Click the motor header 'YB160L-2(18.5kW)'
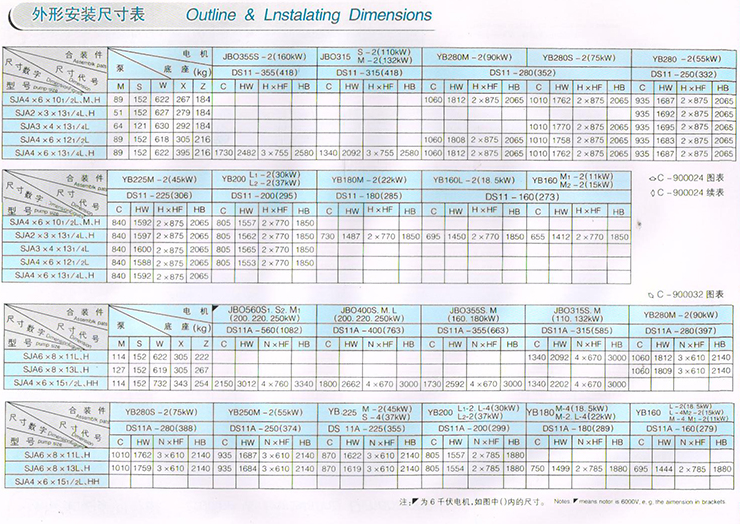Screen dimensions: 740x524 pyautogui.click(x=473, y=180)
